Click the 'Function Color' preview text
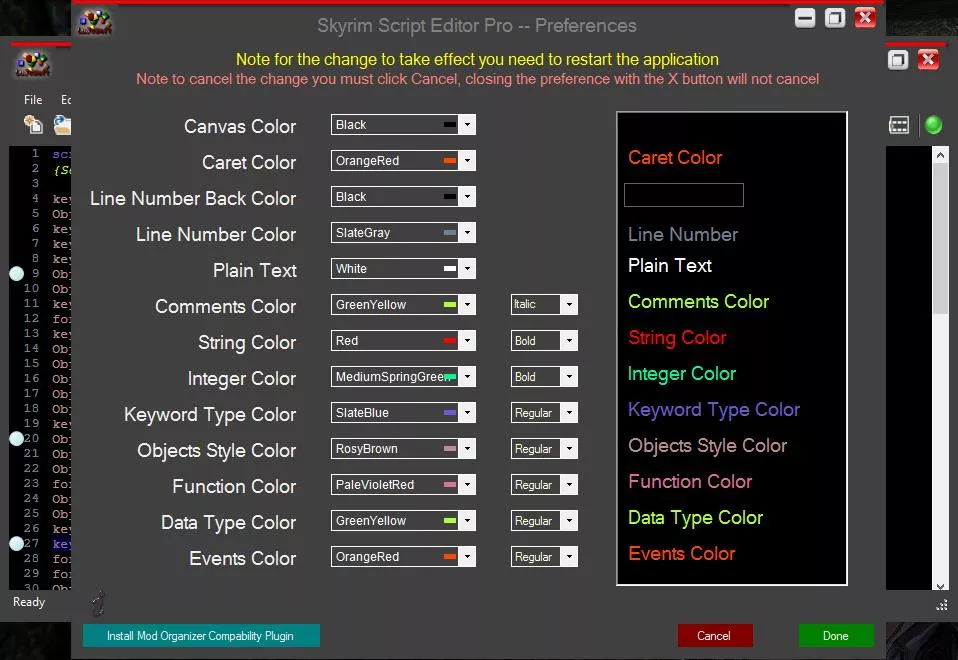 690,482
